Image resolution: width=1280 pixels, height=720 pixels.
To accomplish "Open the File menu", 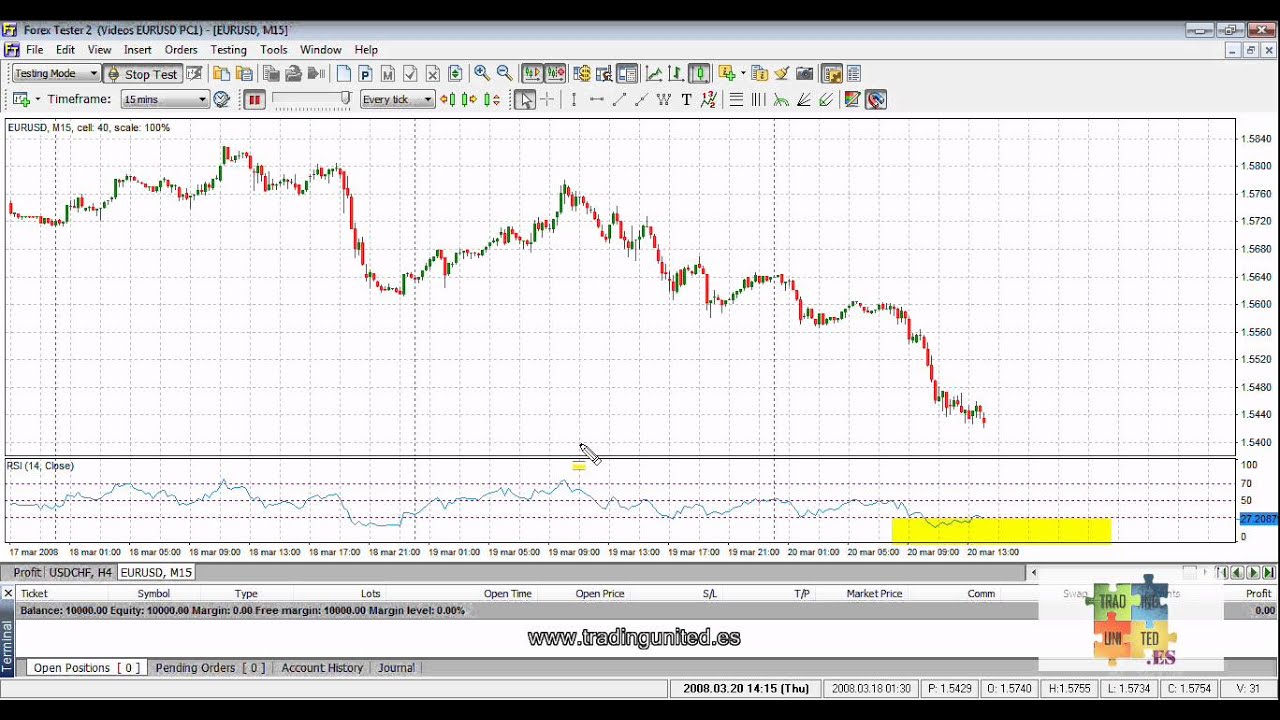I will tap(35, 49).
